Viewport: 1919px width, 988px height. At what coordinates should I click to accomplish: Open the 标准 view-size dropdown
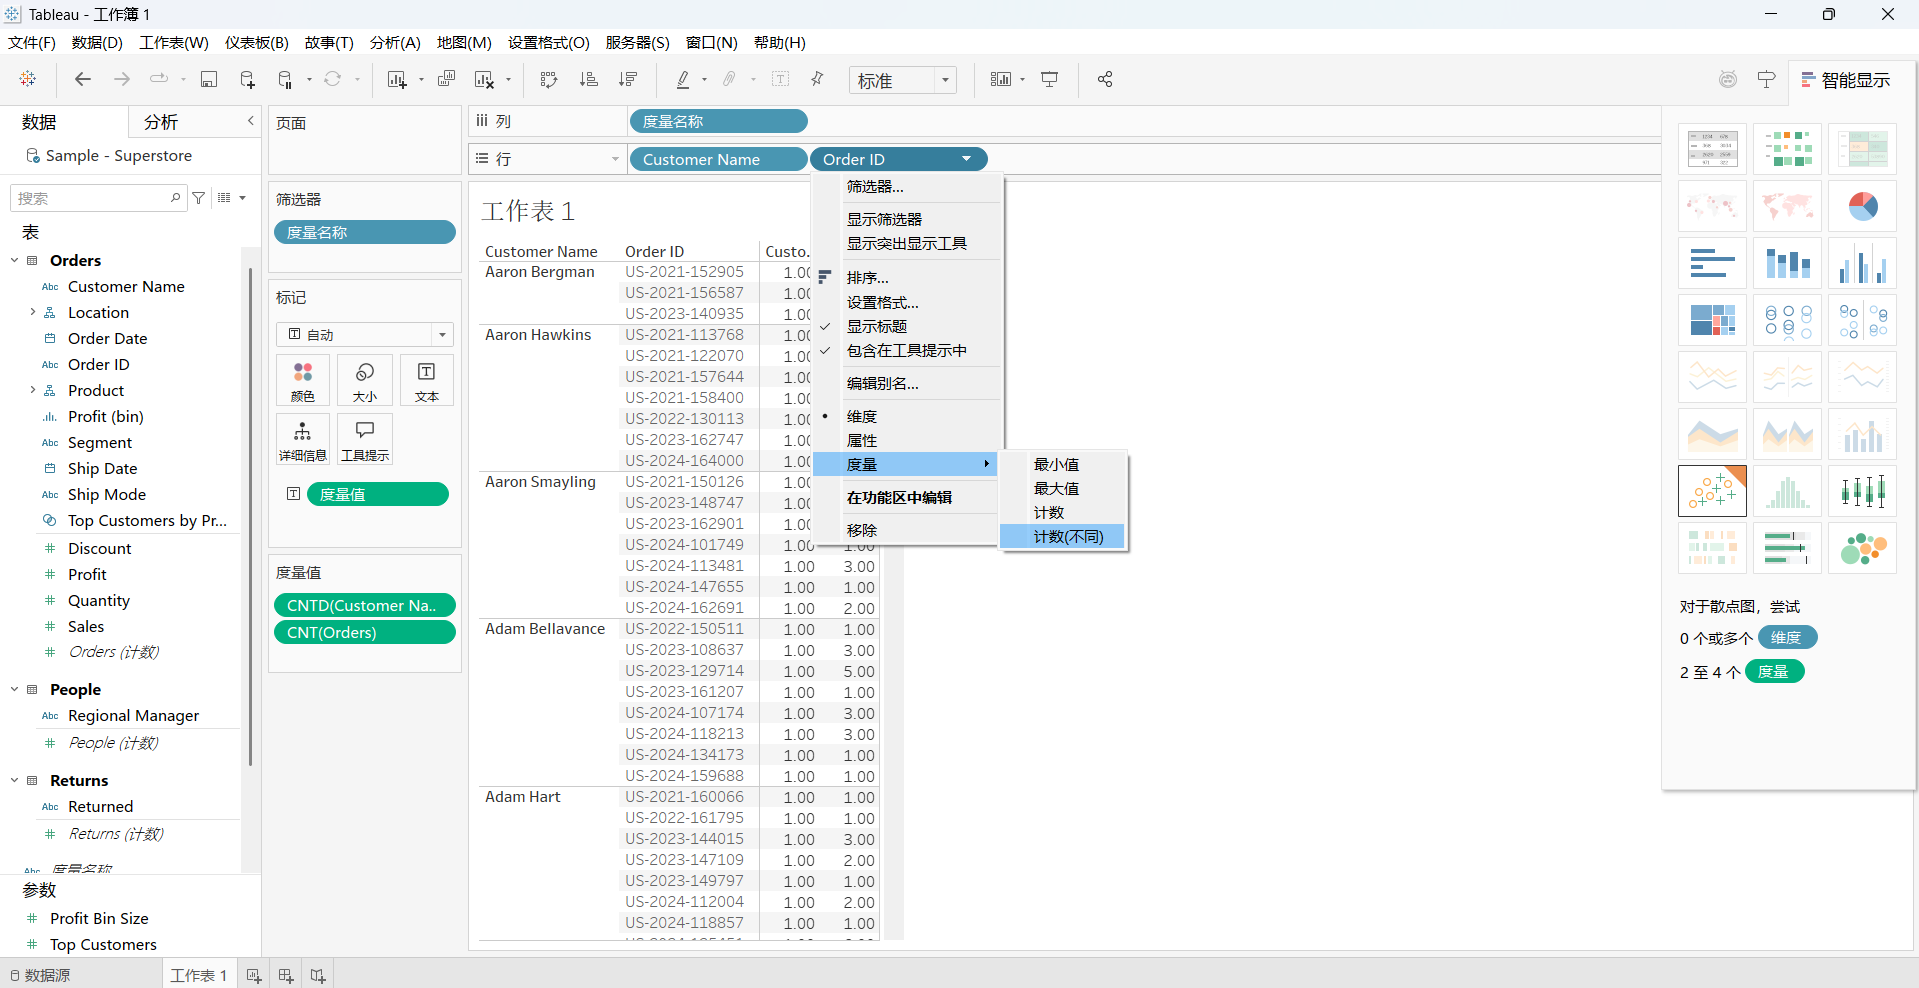coord(903,80)
